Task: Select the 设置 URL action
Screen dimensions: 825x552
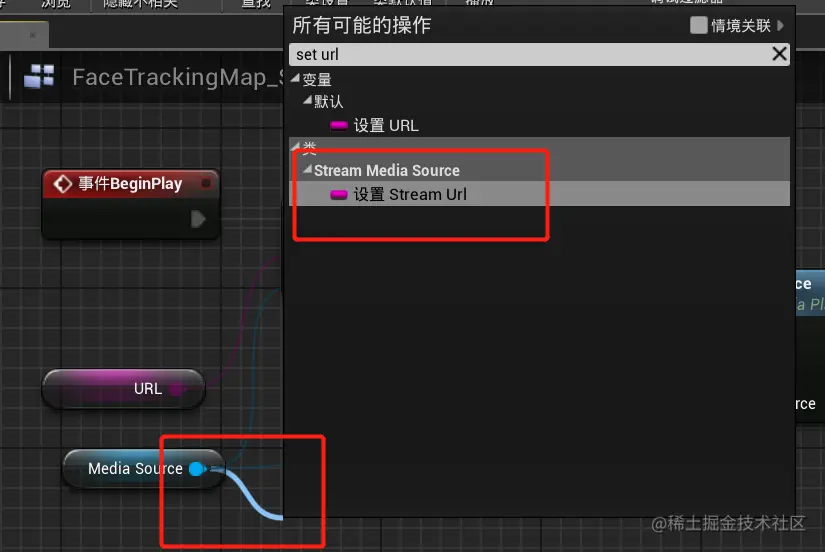Action: click(386, 126)
